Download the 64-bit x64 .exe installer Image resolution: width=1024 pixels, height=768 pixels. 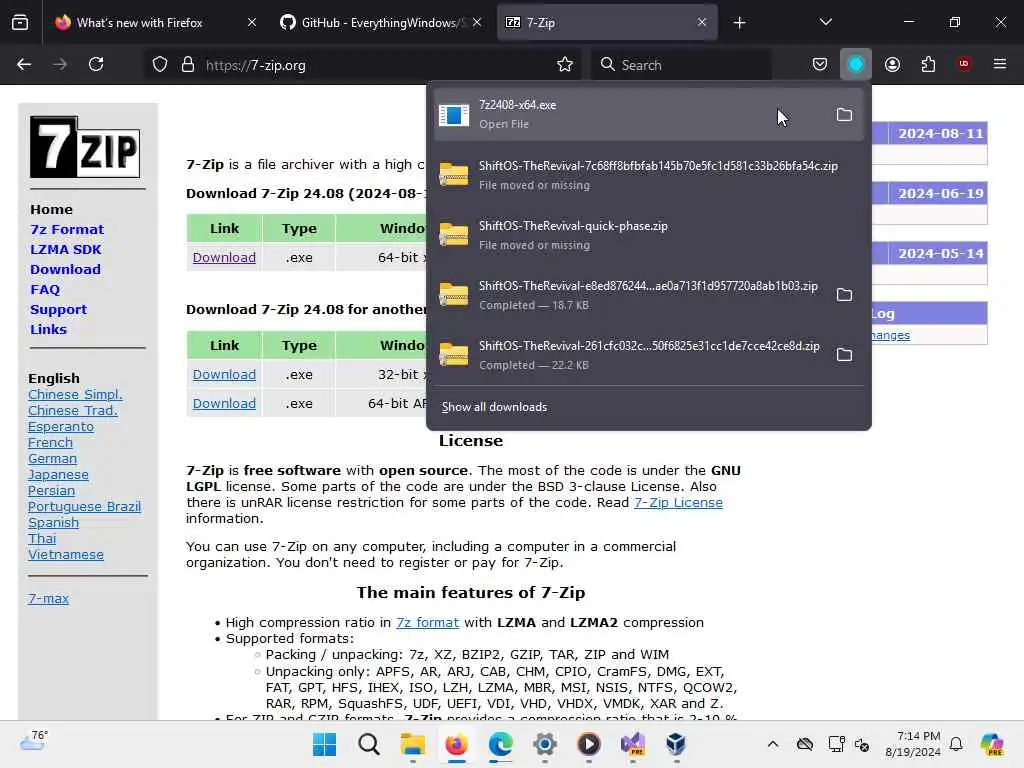pos(224,257)
